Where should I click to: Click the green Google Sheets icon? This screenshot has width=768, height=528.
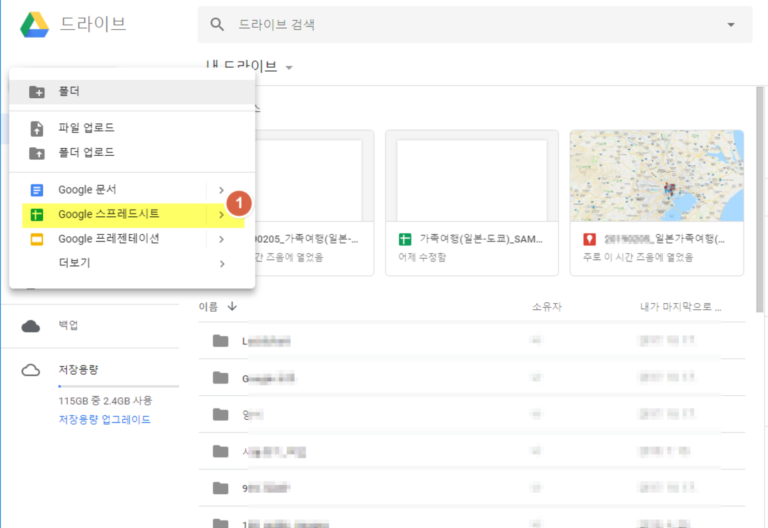pyautogui.click(x=37, y=215)
